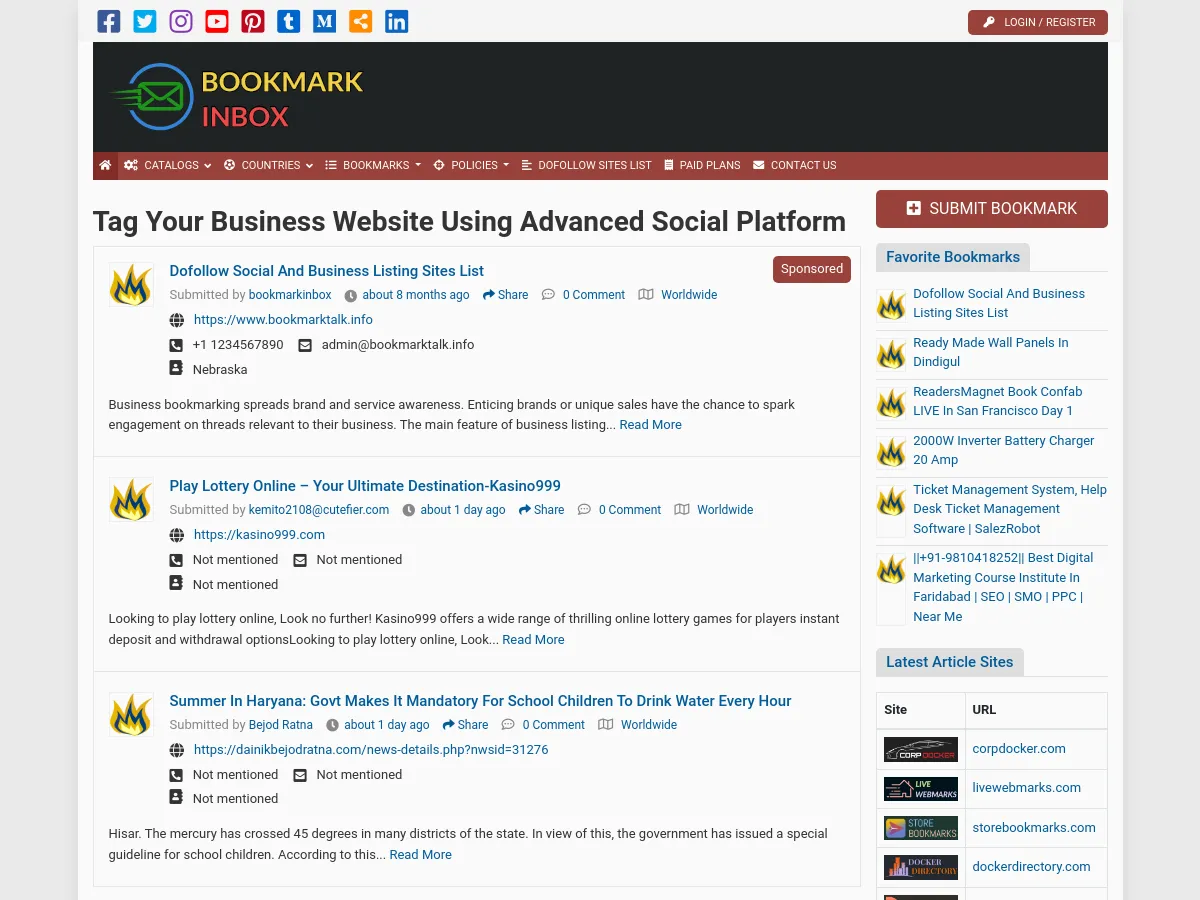Click the Login / Register button
This screenshot has height=900, width=1200.
tap(1038, 22)
